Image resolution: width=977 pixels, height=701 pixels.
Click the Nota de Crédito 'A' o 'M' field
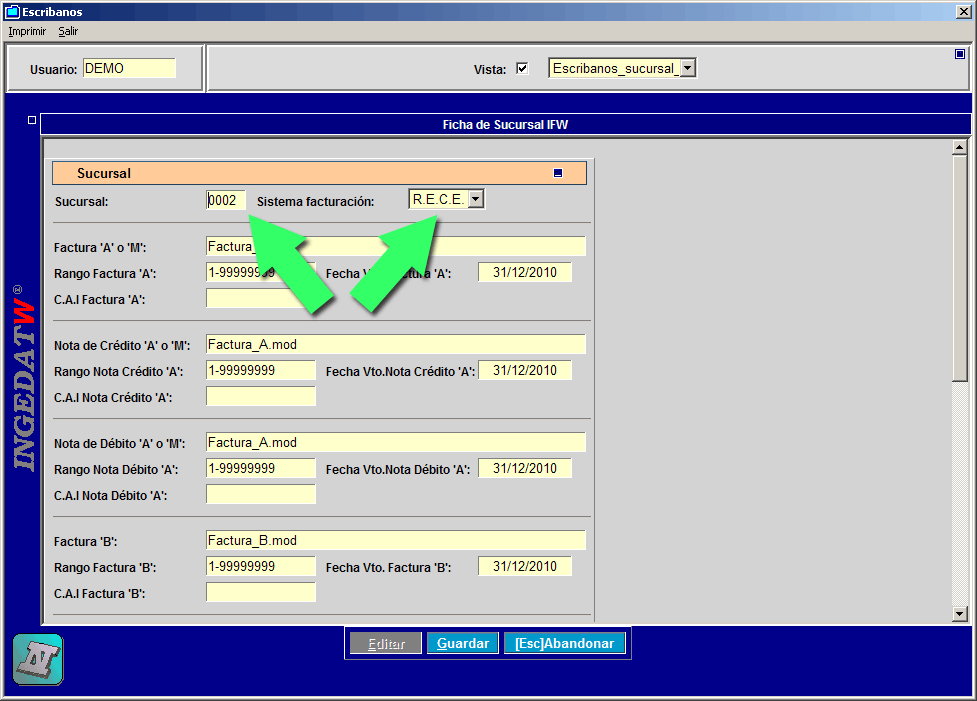coord(396,344)
